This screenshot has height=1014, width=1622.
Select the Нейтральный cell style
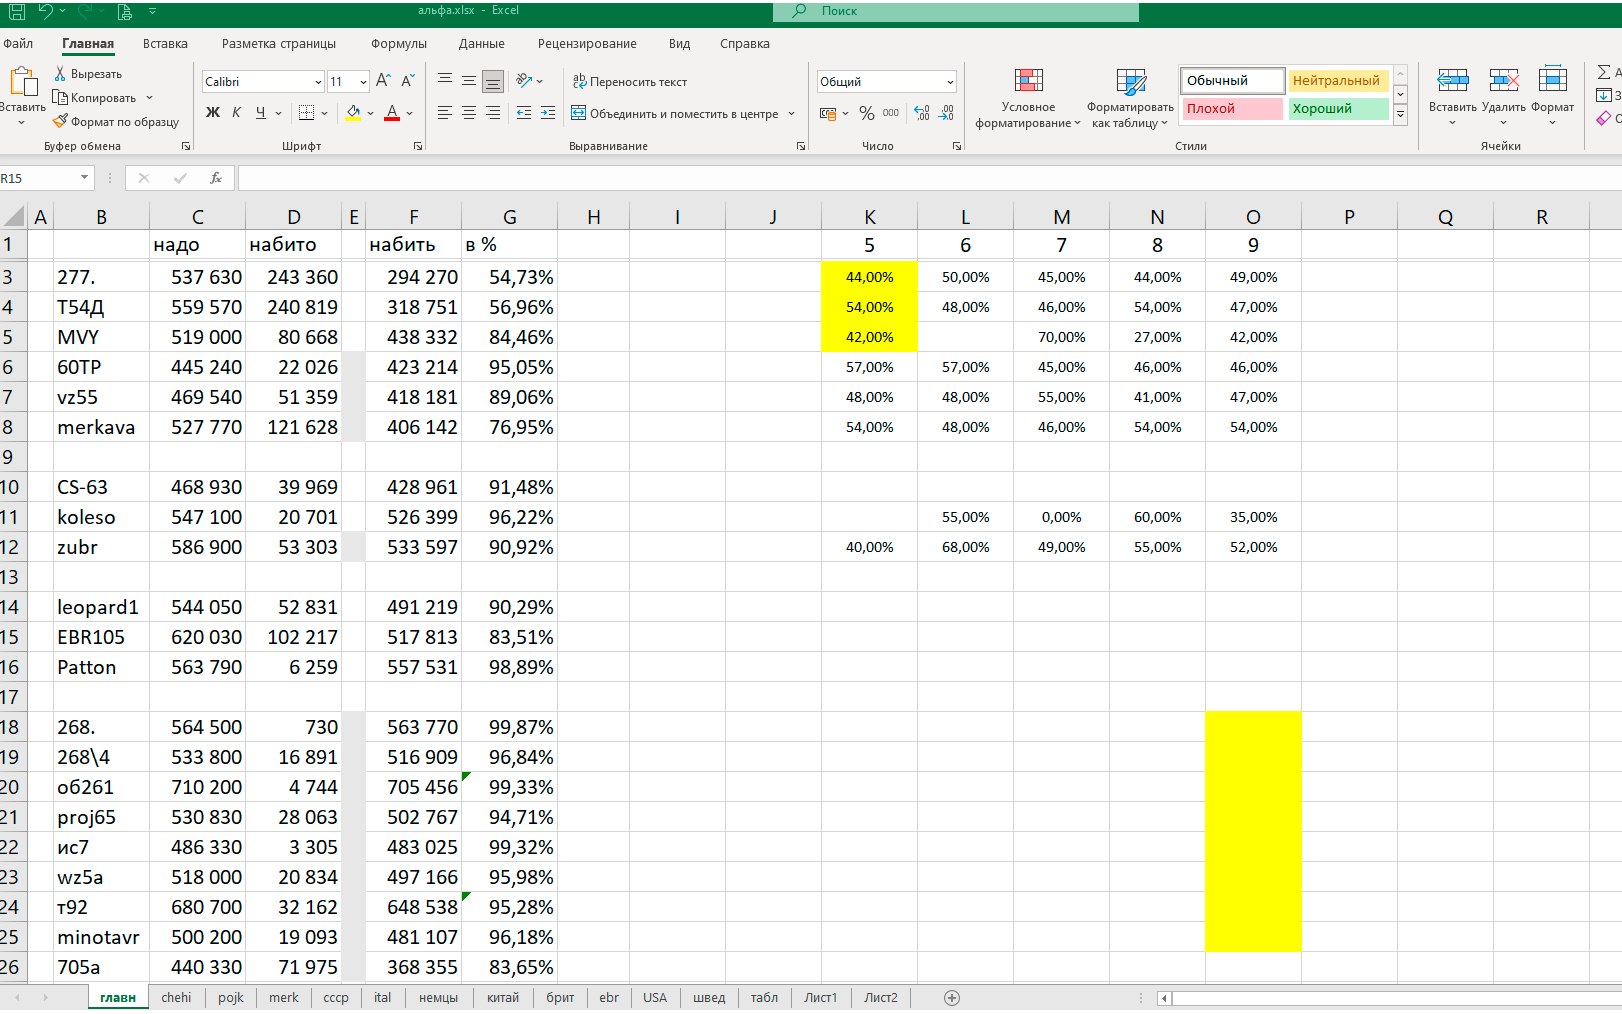pyautogui.click(x=1337, y=81)
